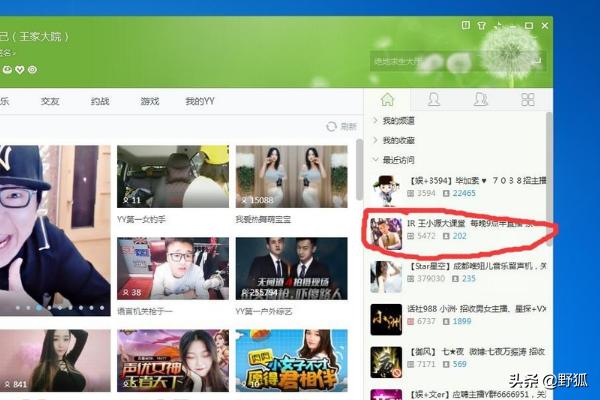
Task: Open 毕加索 channel avatar
Action: pos(386,191)
